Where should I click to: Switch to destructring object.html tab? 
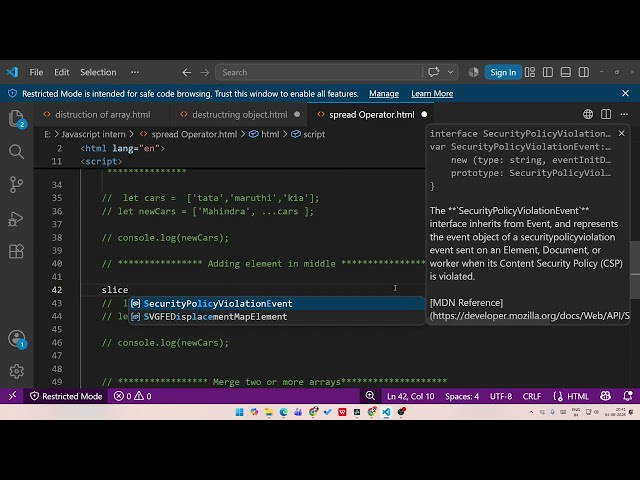[239, 115]
